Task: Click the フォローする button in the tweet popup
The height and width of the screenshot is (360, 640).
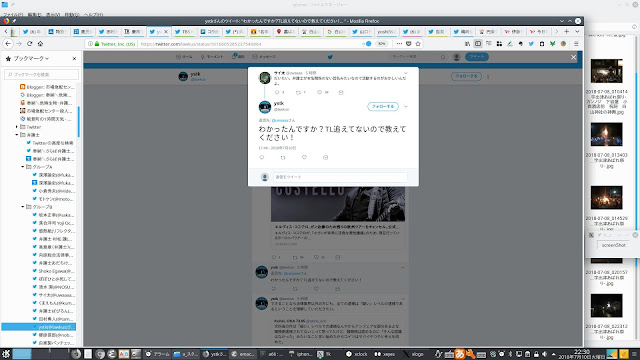Action: click(383, 107)
